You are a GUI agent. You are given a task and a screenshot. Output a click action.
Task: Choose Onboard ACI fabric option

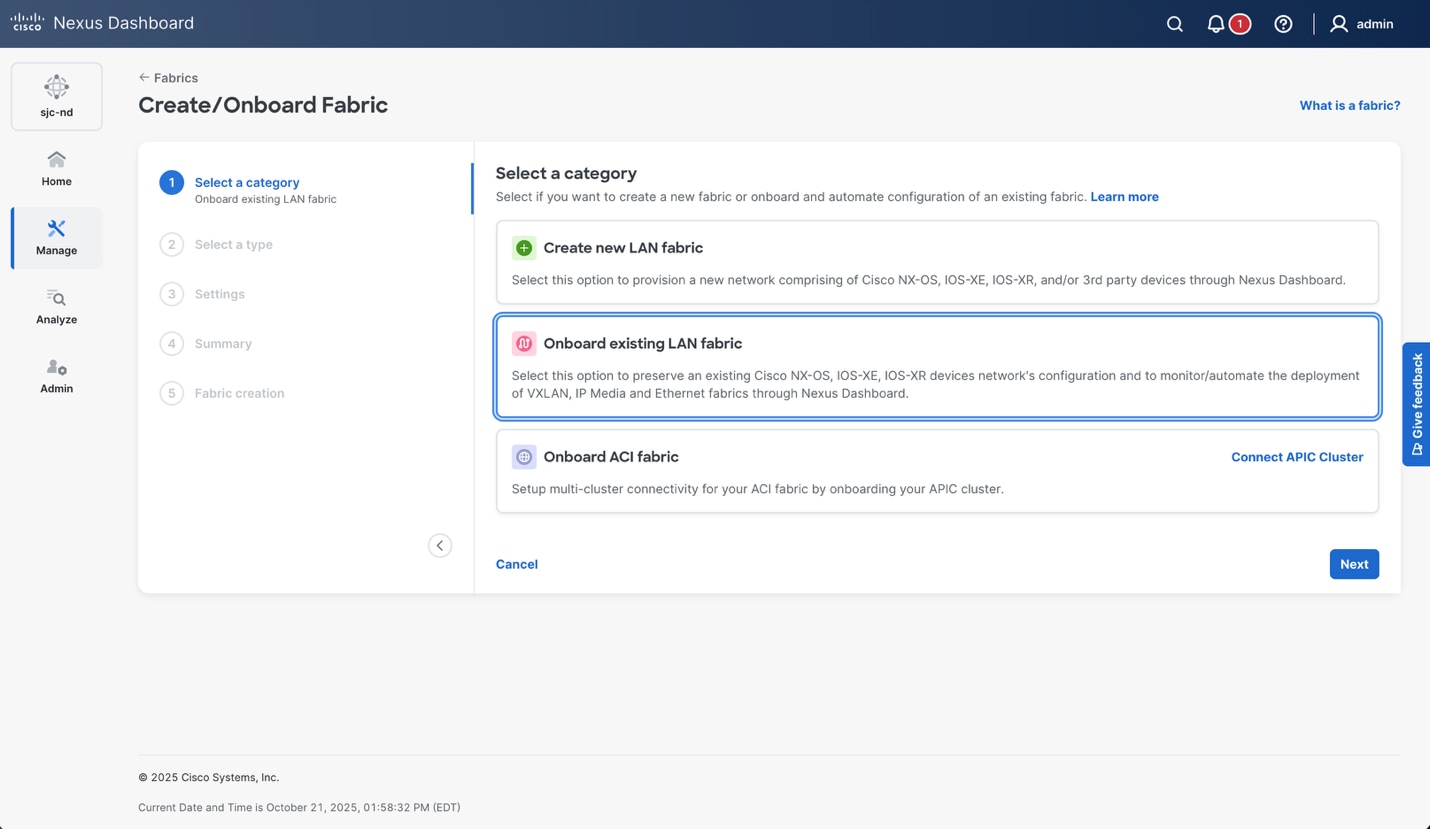tap(937, 471)
